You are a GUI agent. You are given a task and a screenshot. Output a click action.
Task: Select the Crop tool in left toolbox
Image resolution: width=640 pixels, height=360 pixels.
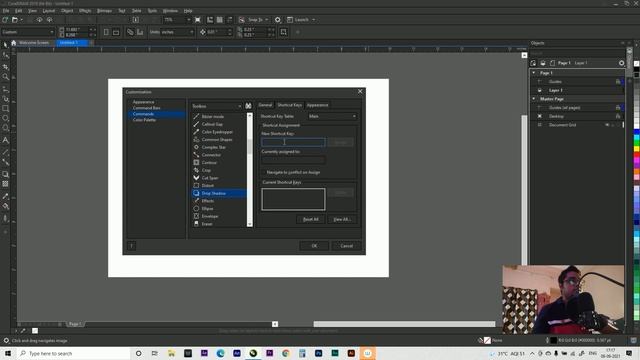pyautogui.click(x=5, y=66)
